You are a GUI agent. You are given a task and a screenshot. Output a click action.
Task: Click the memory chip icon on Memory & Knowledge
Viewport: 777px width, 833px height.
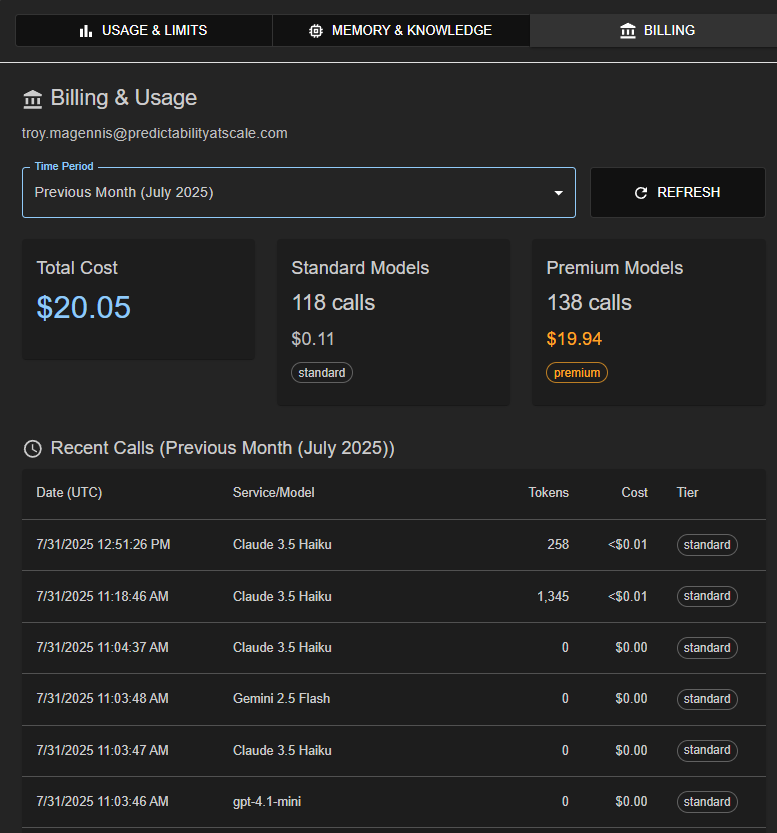[x=316, y=31]
